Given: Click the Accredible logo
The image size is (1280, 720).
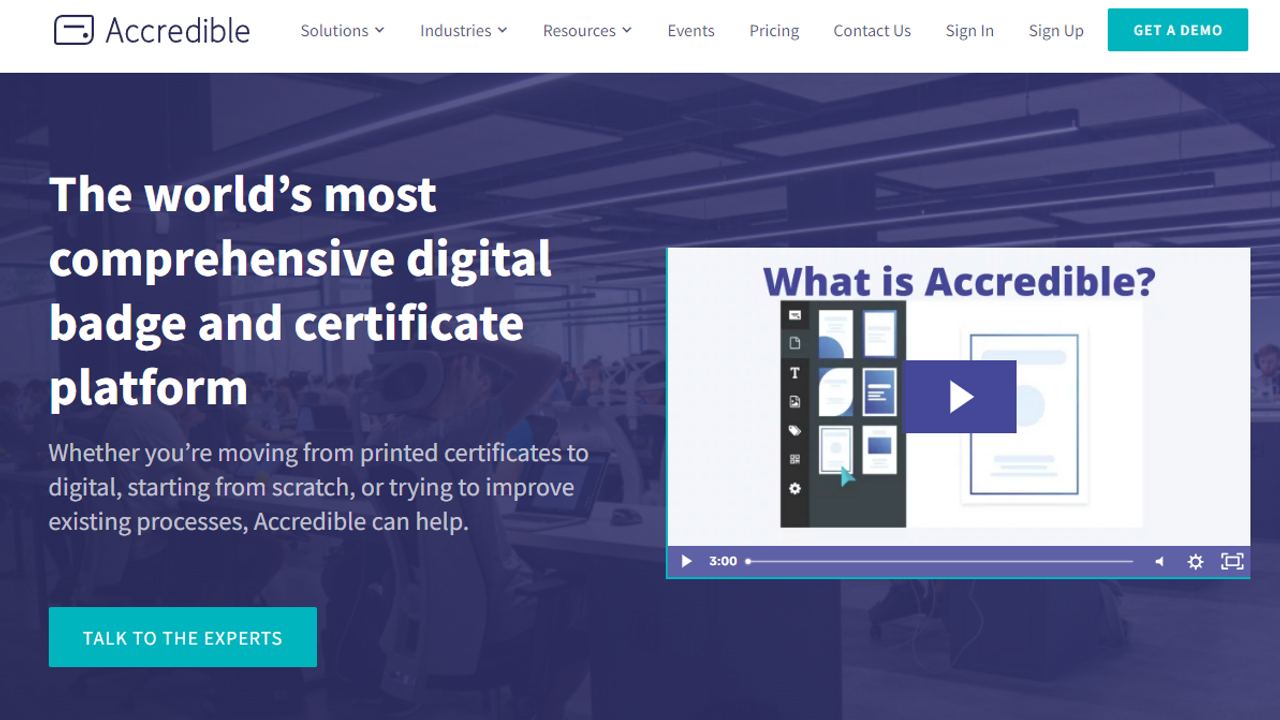Looking at the screenshot, I should [x=152, y=30].
